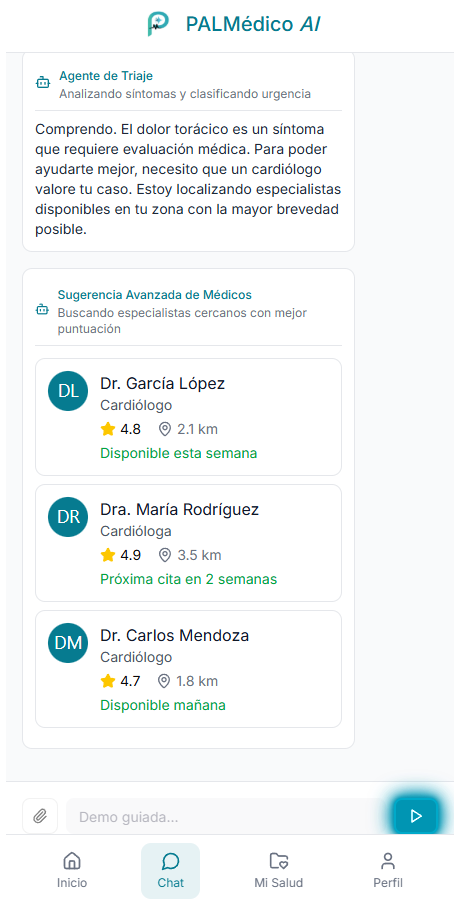Click the paperclip attachment icon
Image resolution: width=467 pixels, height=901 pixels.
[40, 816]
